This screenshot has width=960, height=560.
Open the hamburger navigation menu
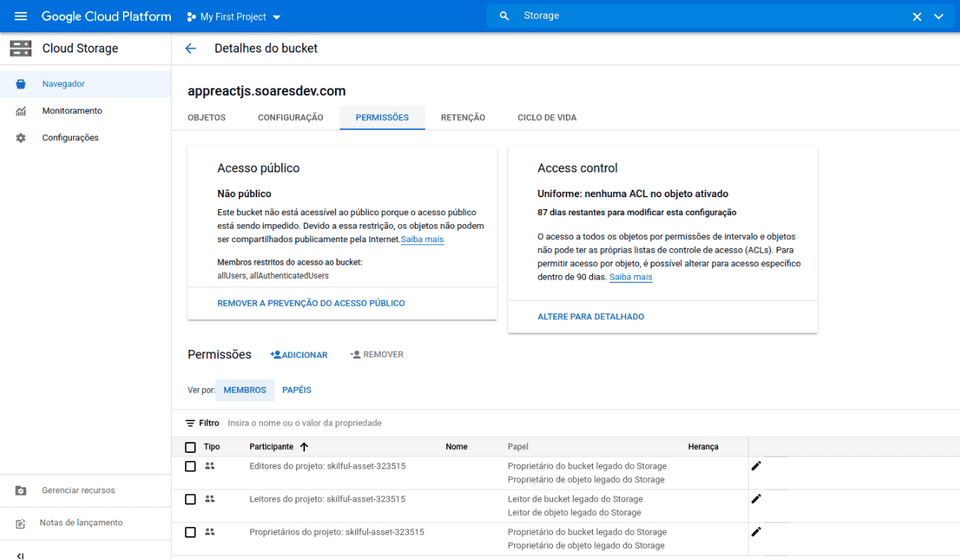click(21, 17)
